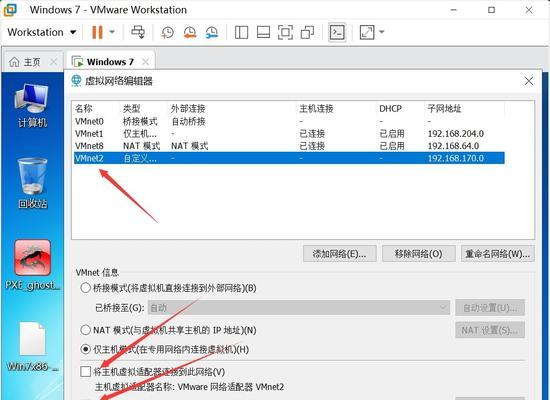
Task: Pause the virtual machine
Action: (97, 32)
